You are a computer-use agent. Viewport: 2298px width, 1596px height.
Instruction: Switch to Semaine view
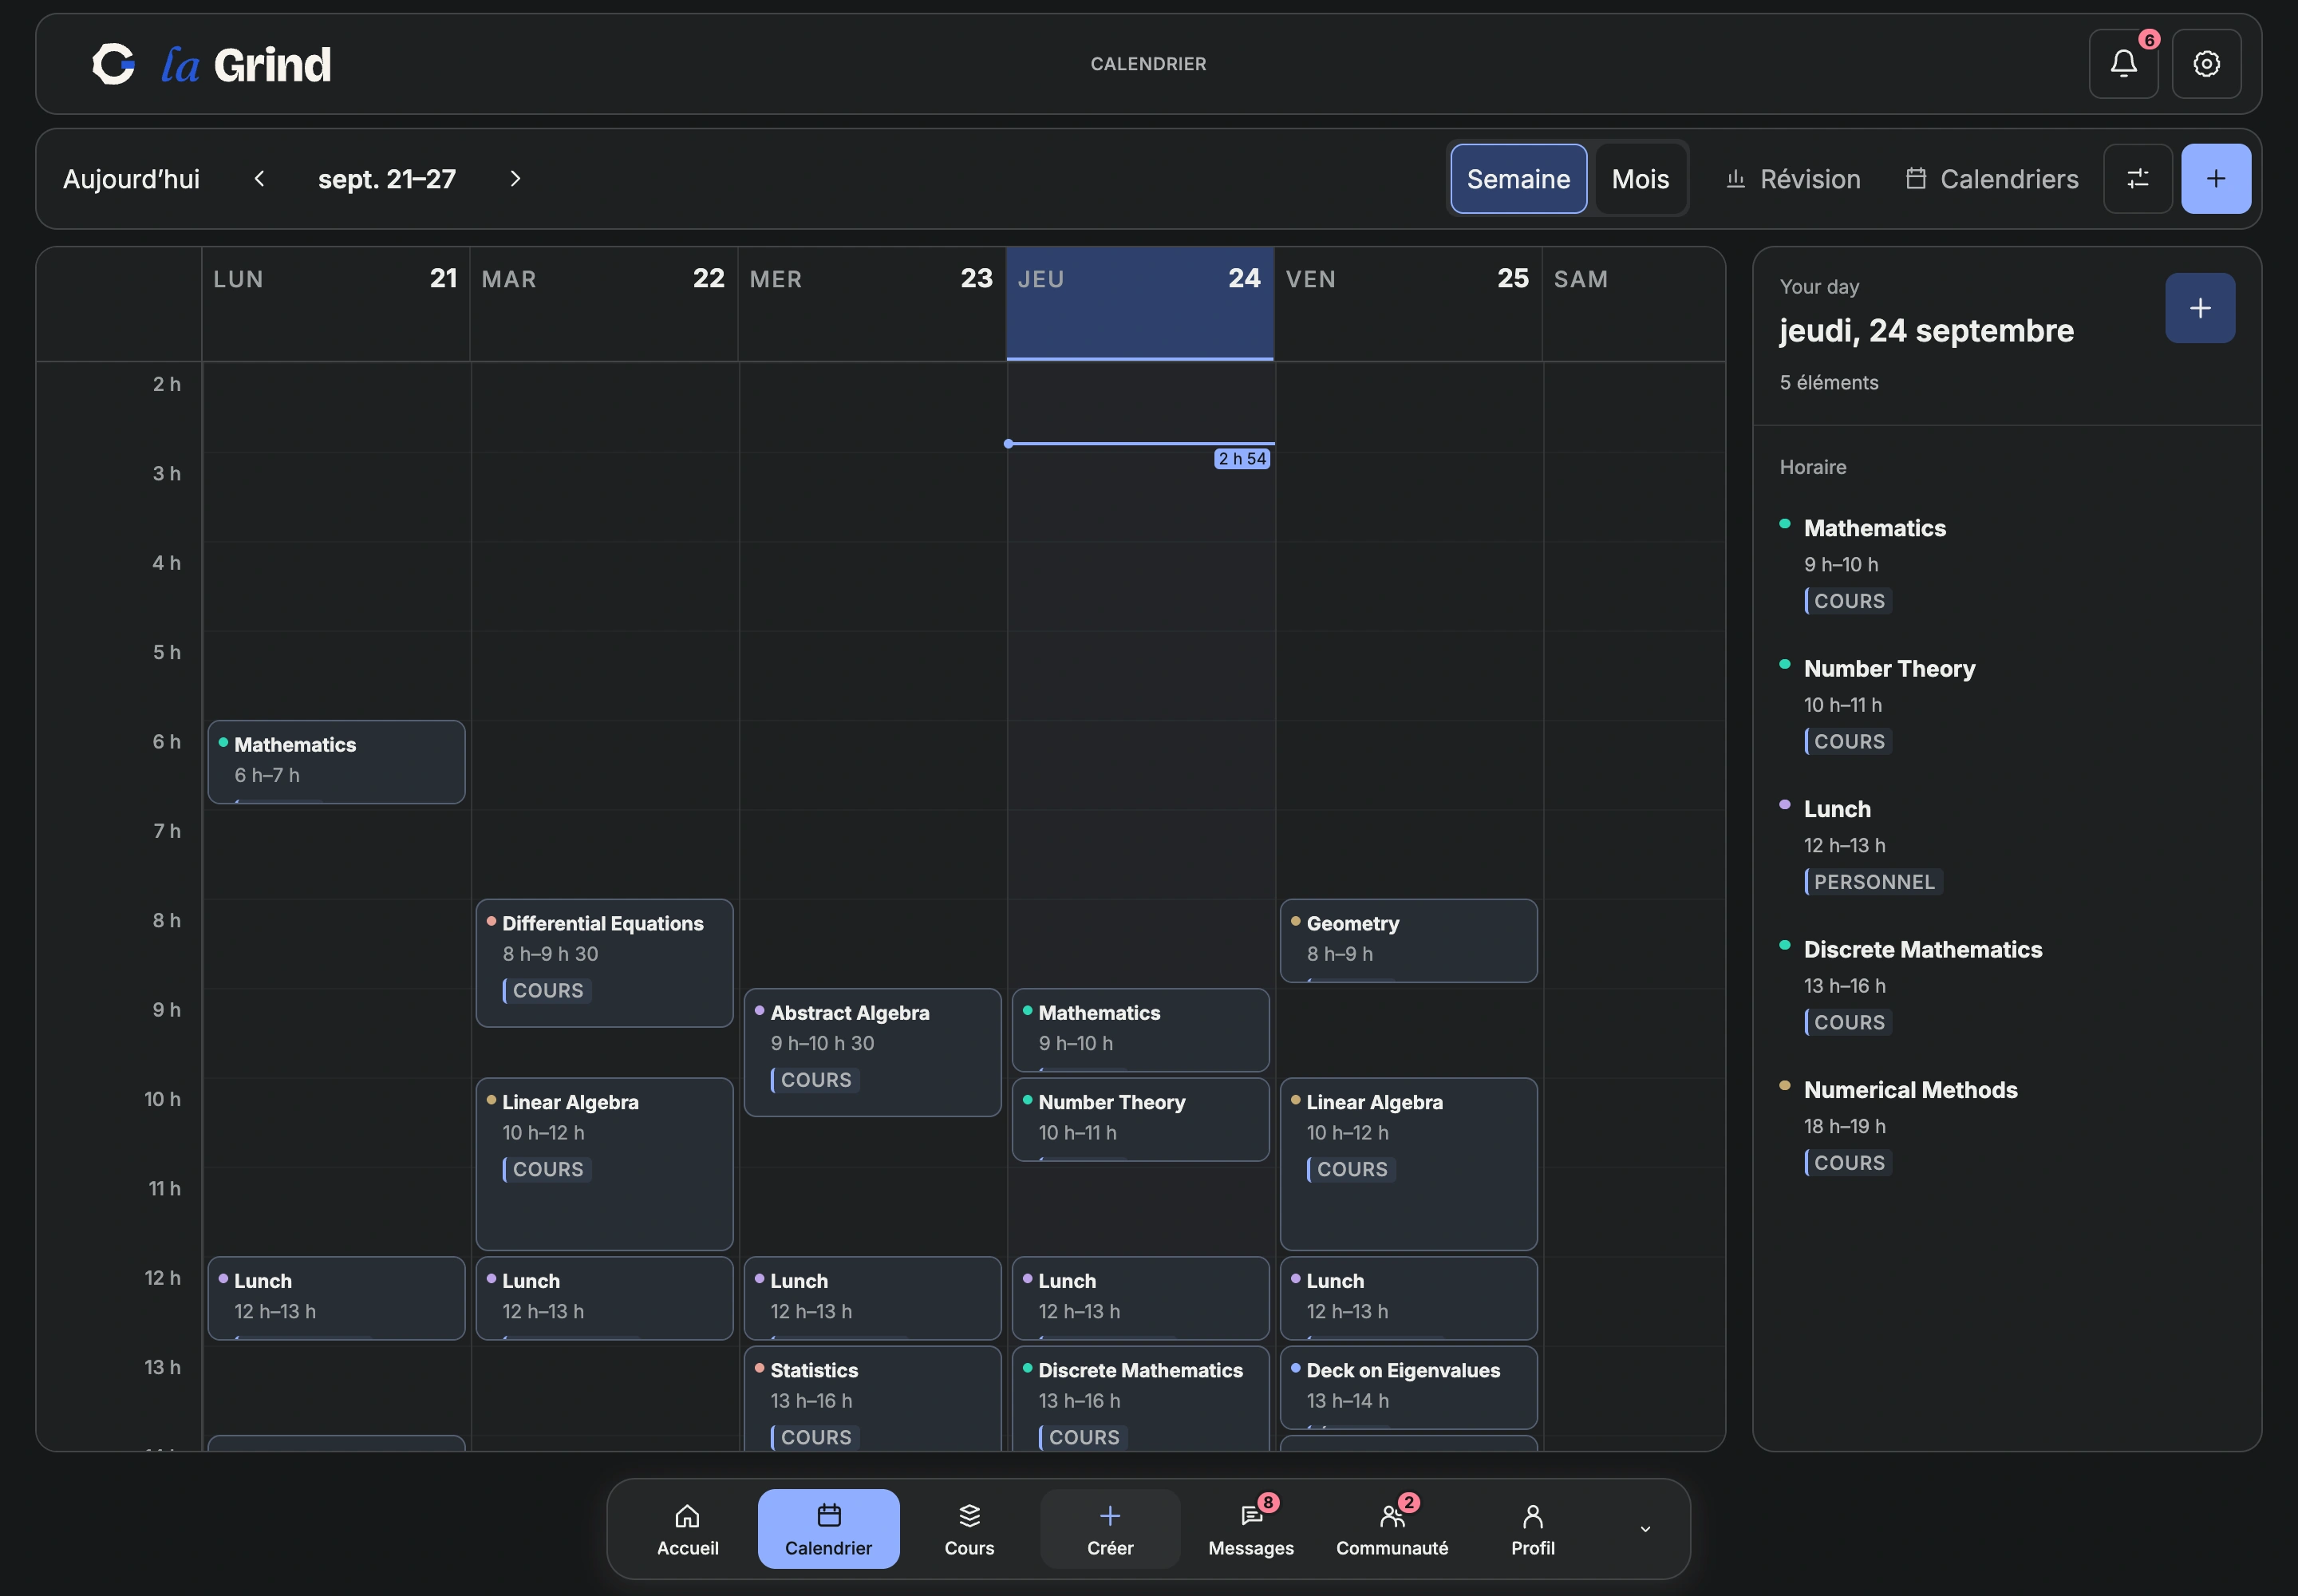pyautogui.click(x=1518, y=179)
